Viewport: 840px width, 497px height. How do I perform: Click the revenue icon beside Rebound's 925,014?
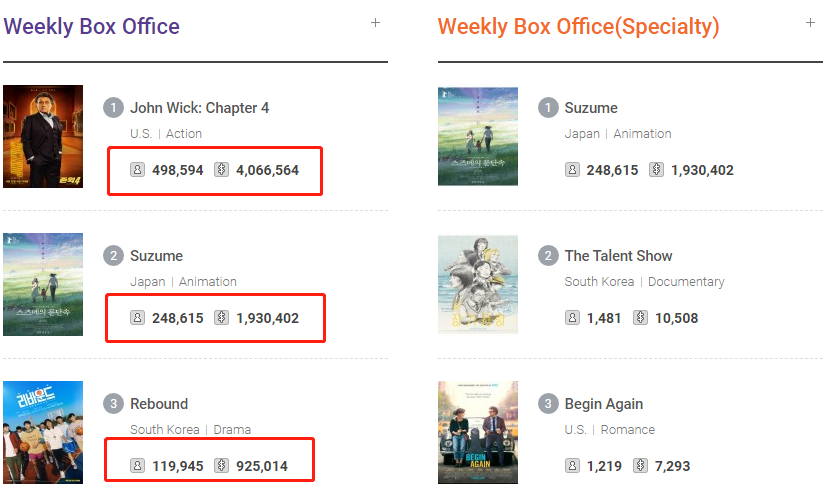coord(221,466)
